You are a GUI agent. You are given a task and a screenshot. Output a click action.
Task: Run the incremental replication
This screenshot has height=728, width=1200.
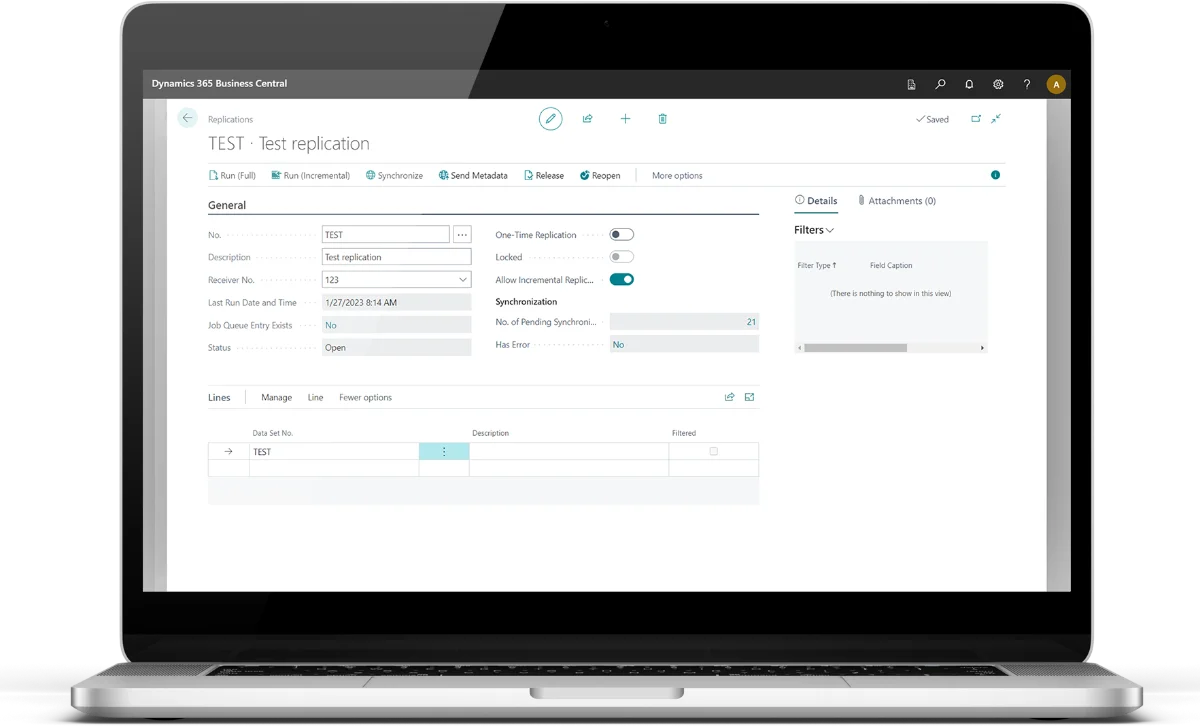pyautogui.click(x=311, y=176)
